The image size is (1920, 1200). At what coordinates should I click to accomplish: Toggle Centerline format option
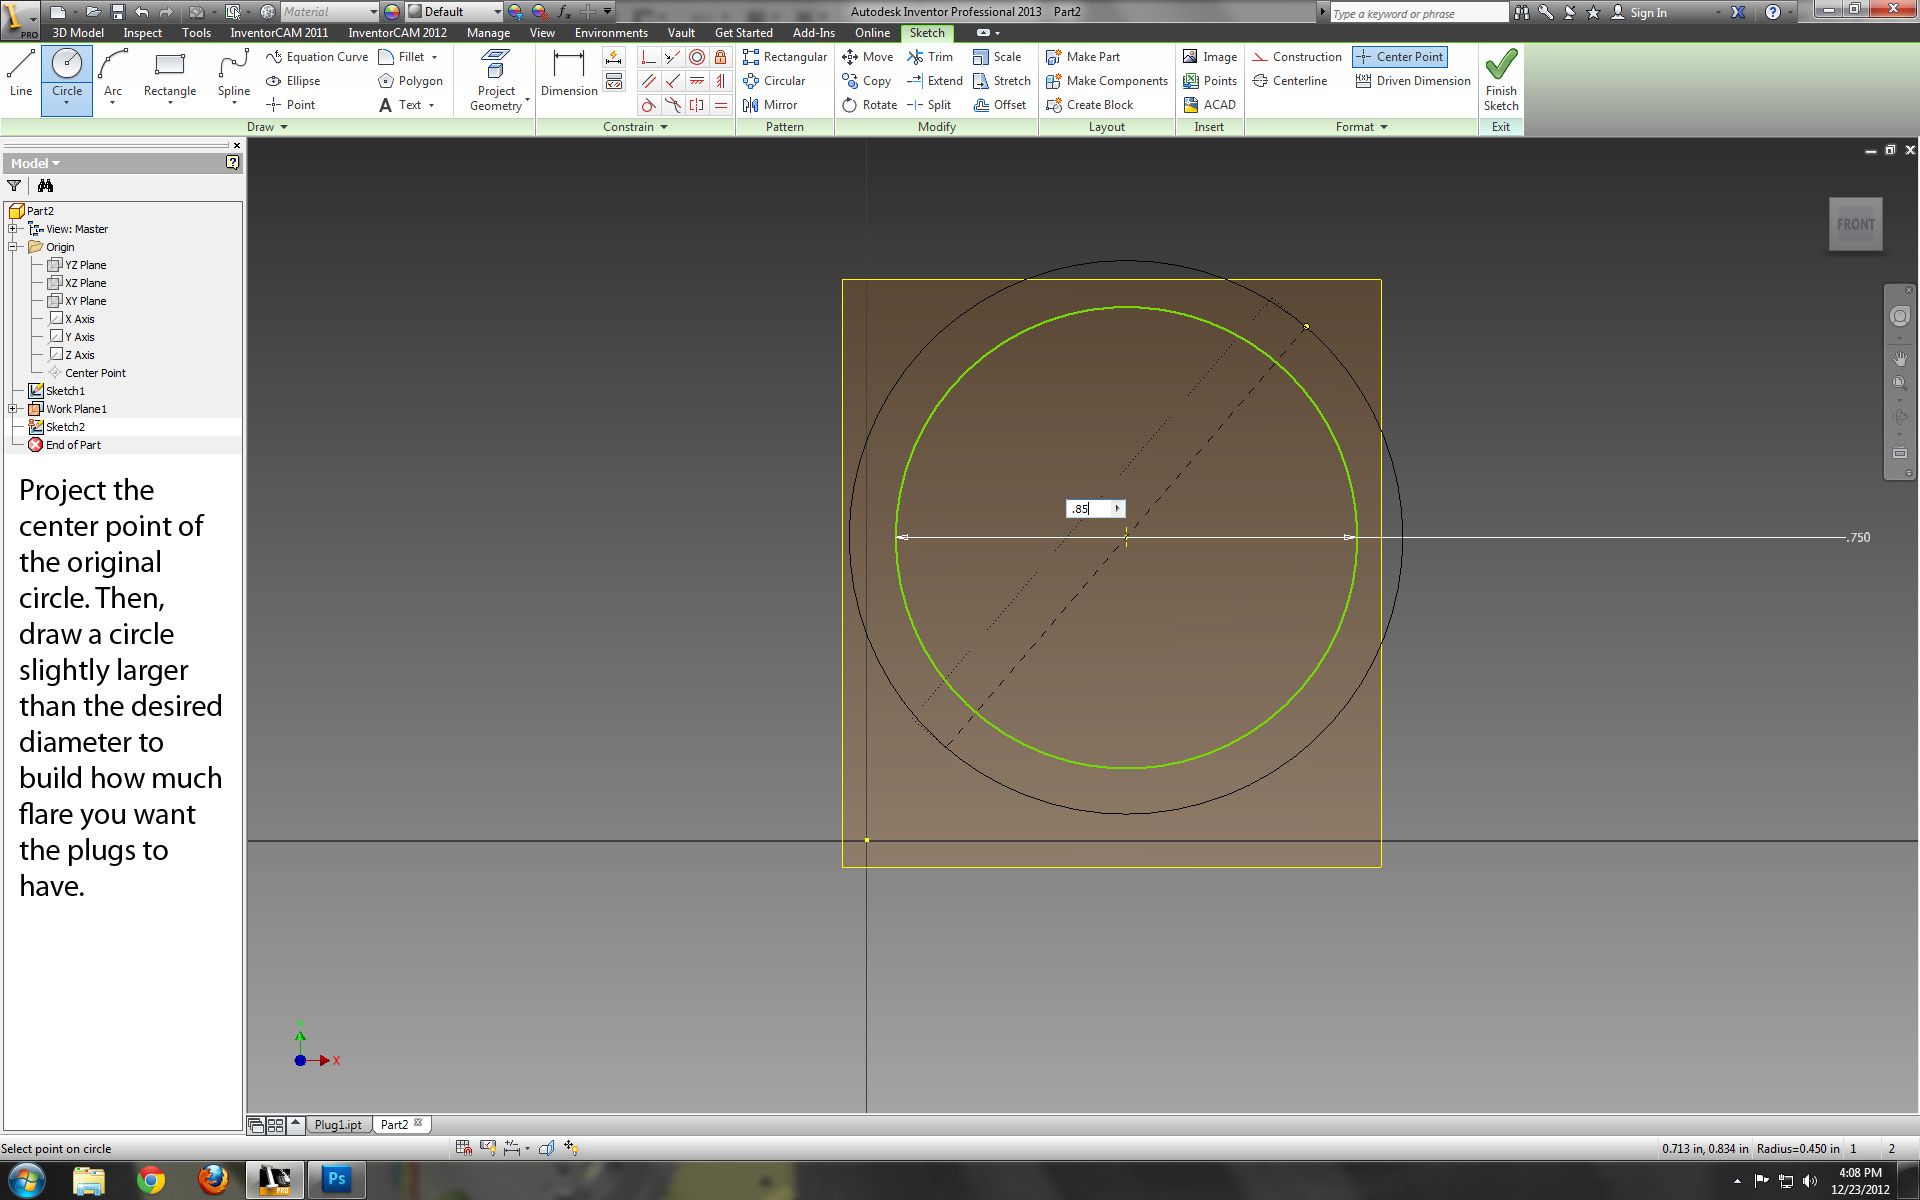click(x=1290, y=81)
